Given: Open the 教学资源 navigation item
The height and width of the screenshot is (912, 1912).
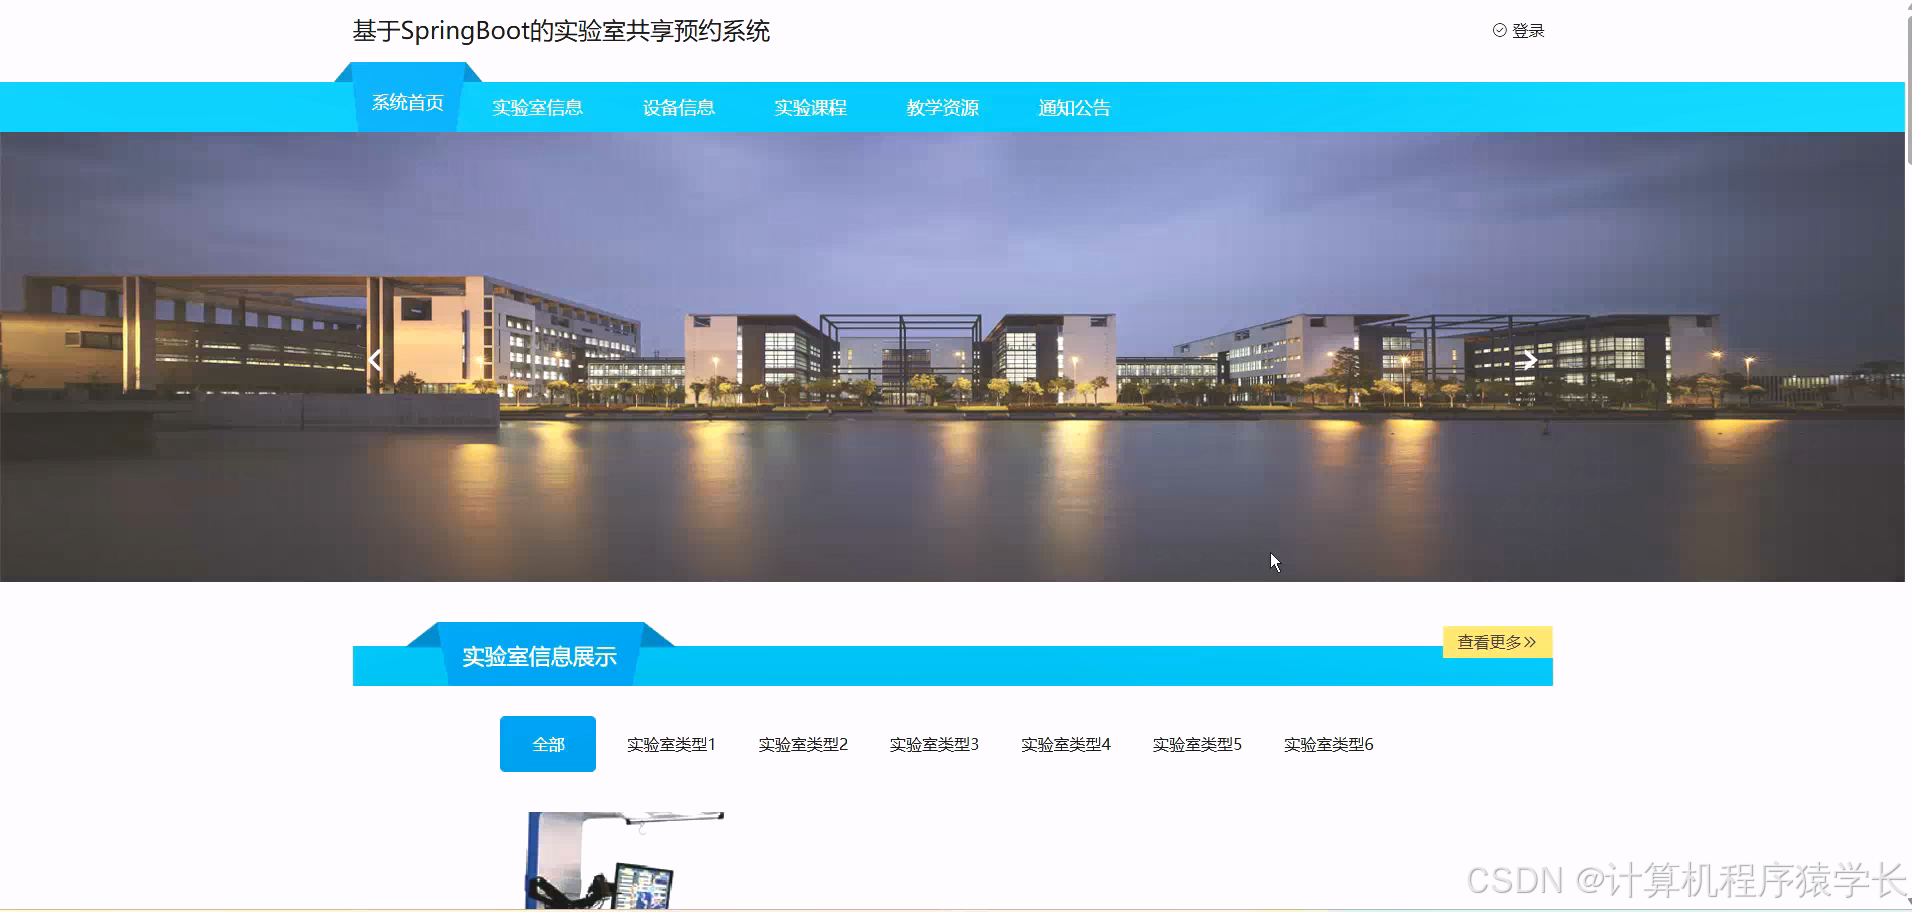Looking at the screenshot, I should click(x=943, y=107).
